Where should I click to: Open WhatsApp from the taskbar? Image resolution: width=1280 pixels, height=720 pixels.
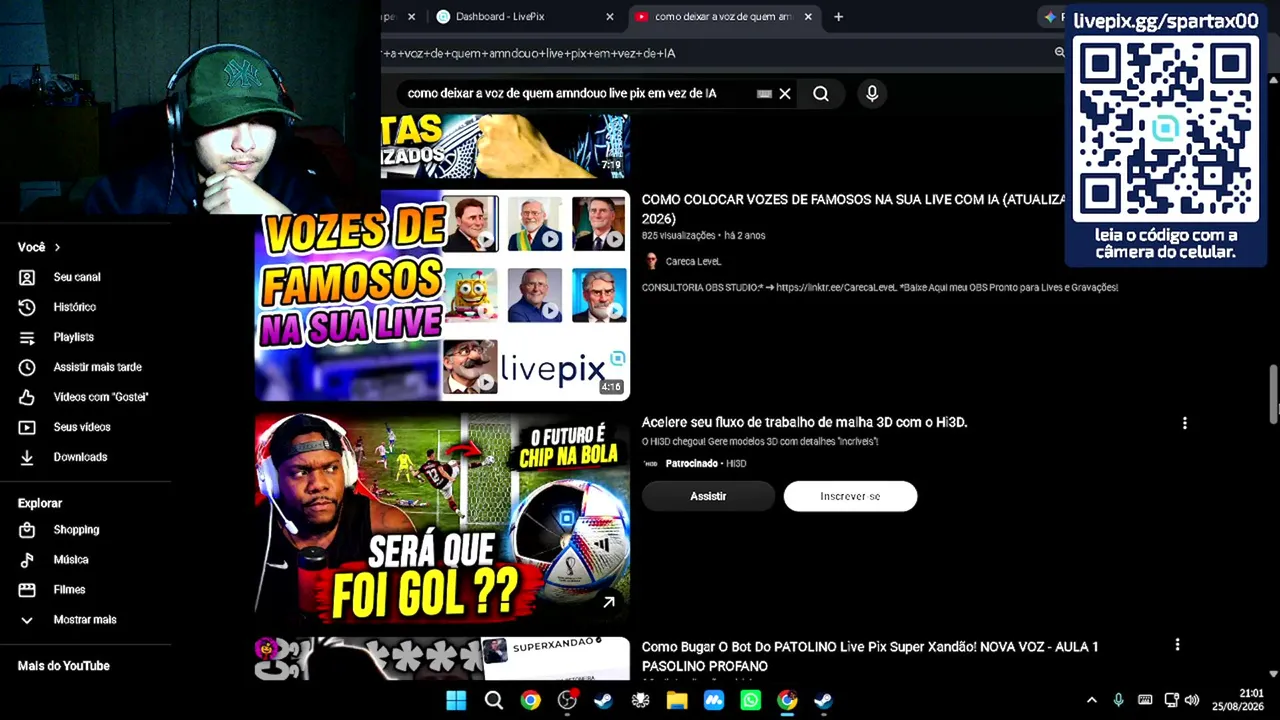pos(750,700)
